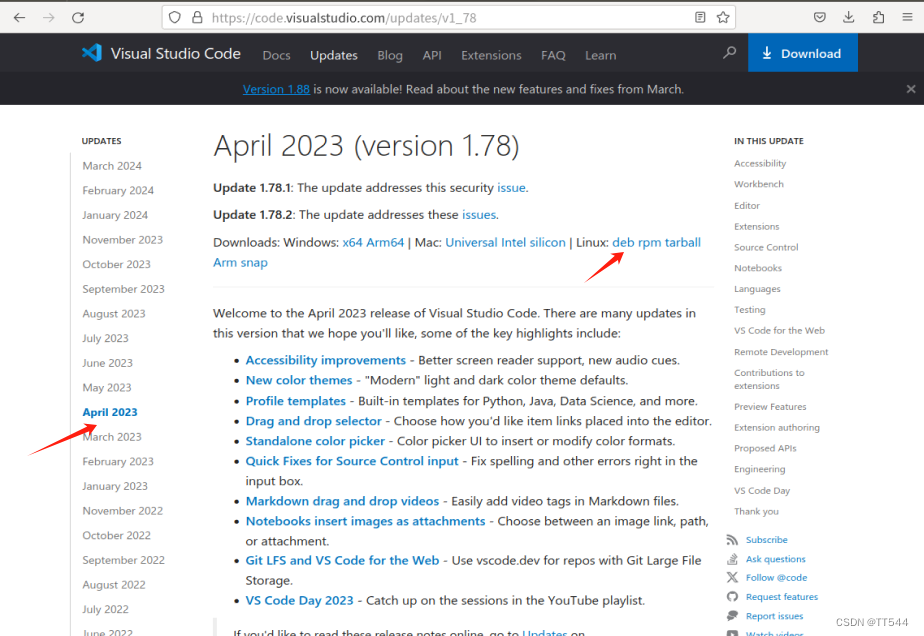Screen dimensions: 924x636
Task: Open the Extensions nav item
Action: click(491, 55)
